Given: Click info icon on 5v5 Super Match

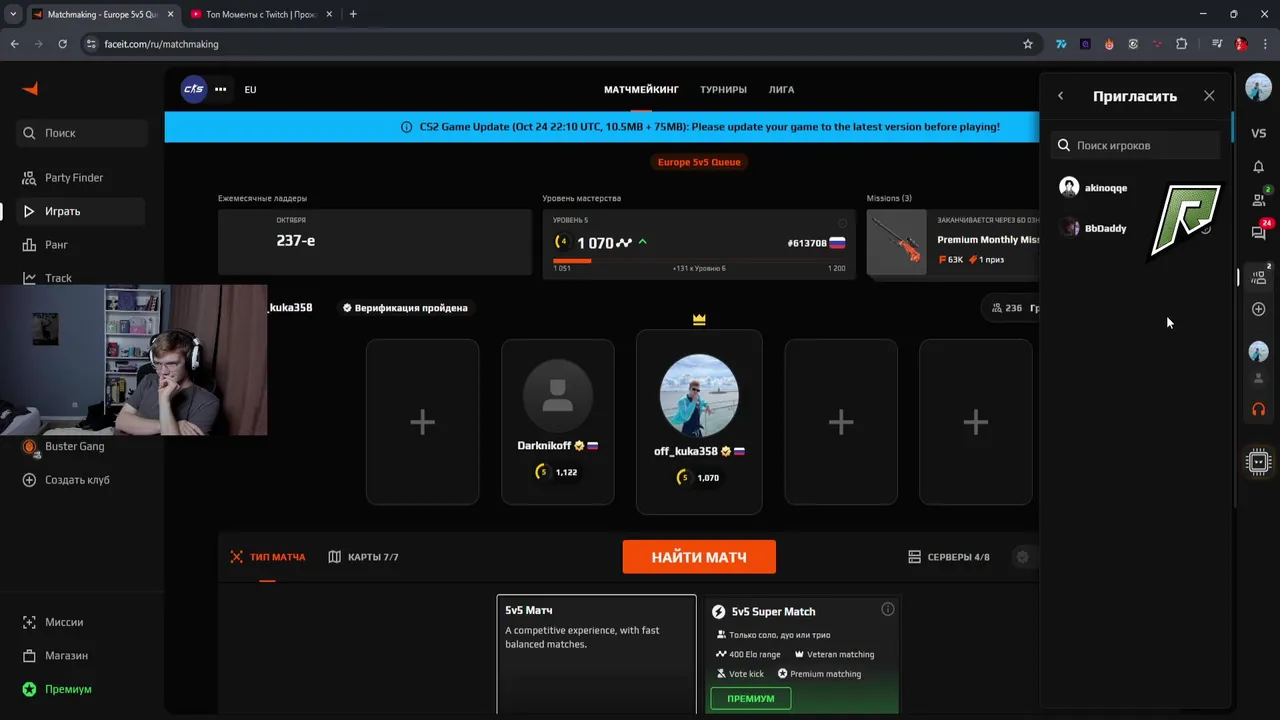Looking at the screenshot, I should click(x=887, y=609).
